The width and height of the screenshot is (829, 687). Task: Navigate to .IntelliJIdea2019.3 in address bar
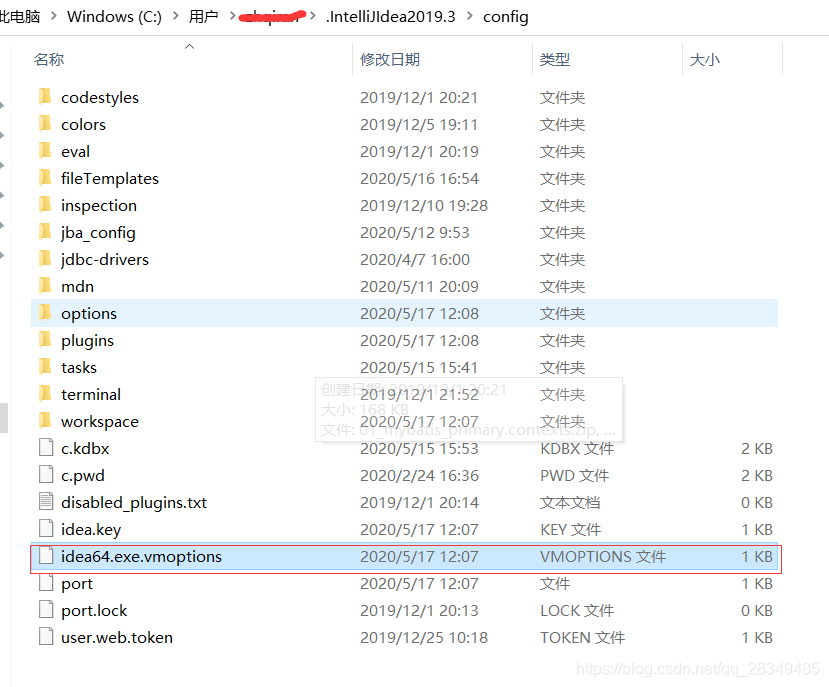point(391,17)
